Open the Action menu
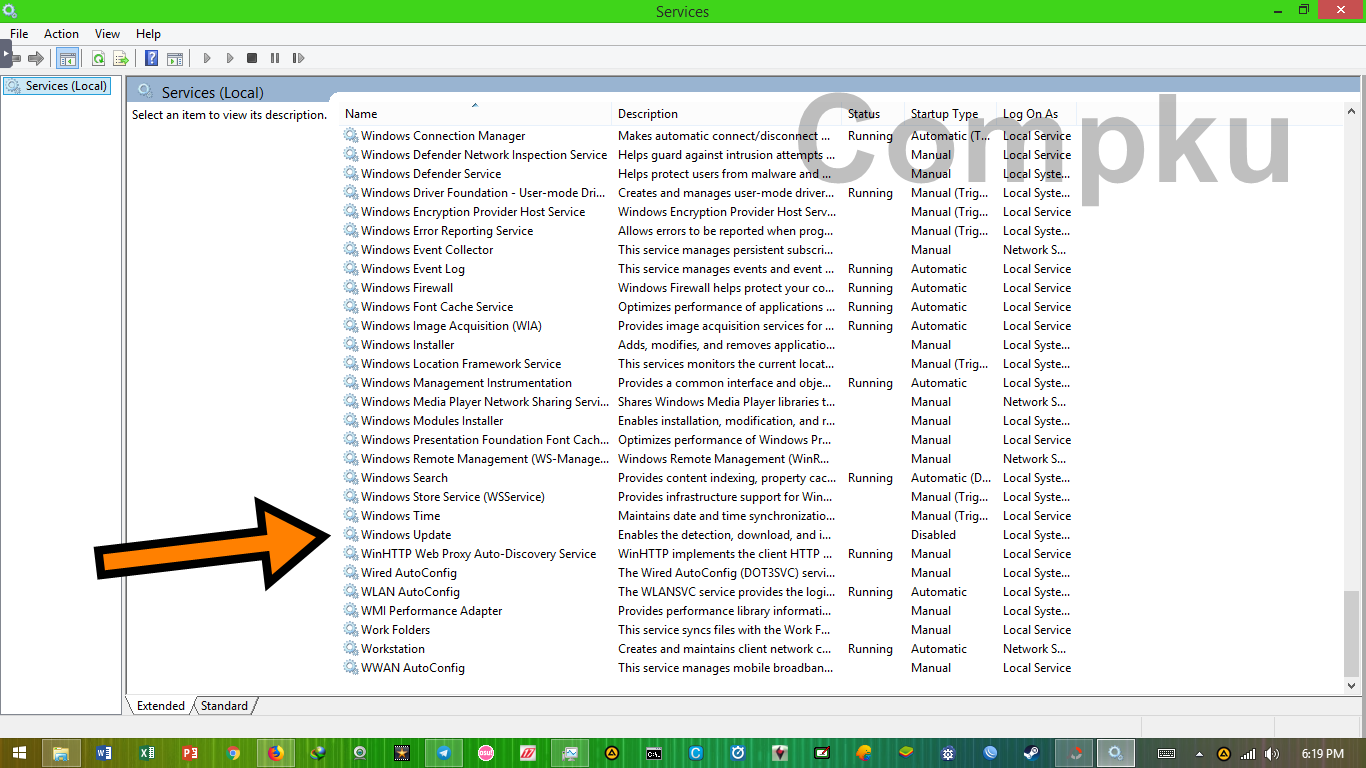Screen dimensions: 1366x768 click(61, 34)
